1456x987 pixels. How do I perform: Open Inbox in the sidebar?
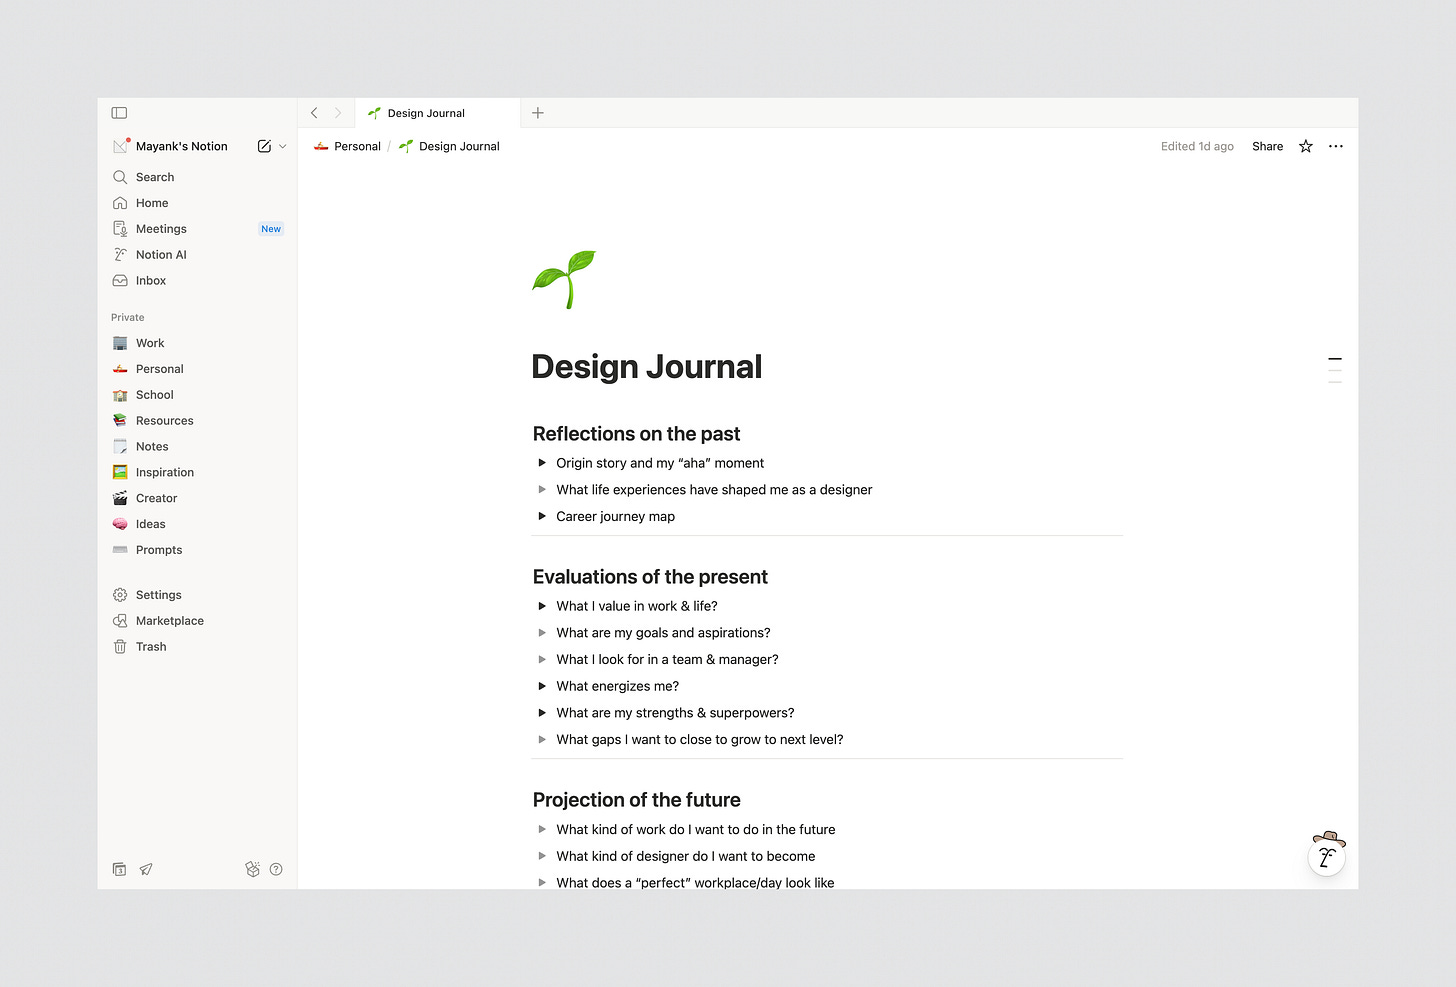(198, 281)
